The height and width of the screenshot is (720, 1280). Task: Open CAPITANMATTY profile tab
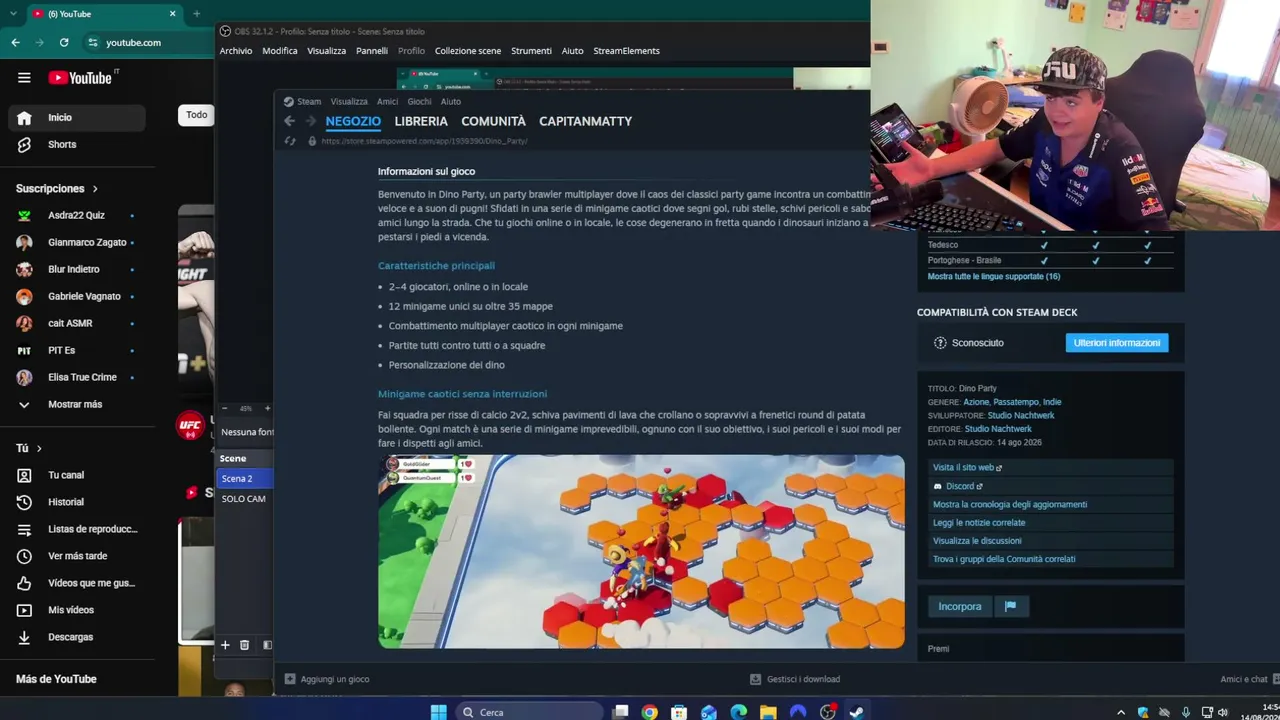tap(585, 121)
